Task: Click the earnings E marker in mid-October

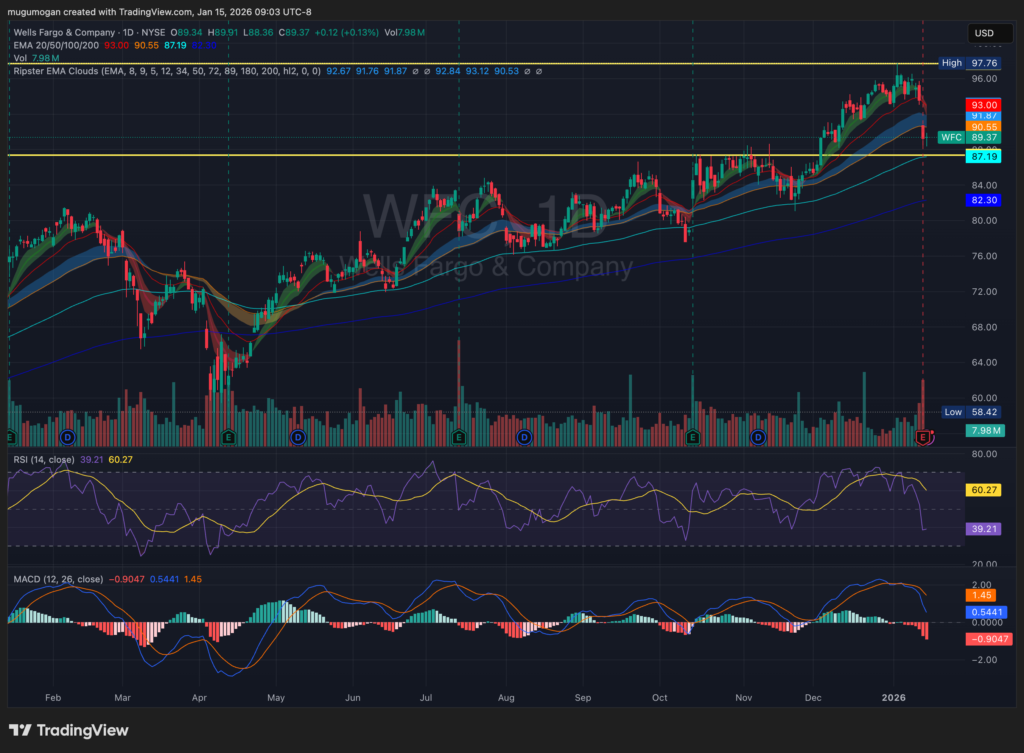Action: (x=693, y=437)
